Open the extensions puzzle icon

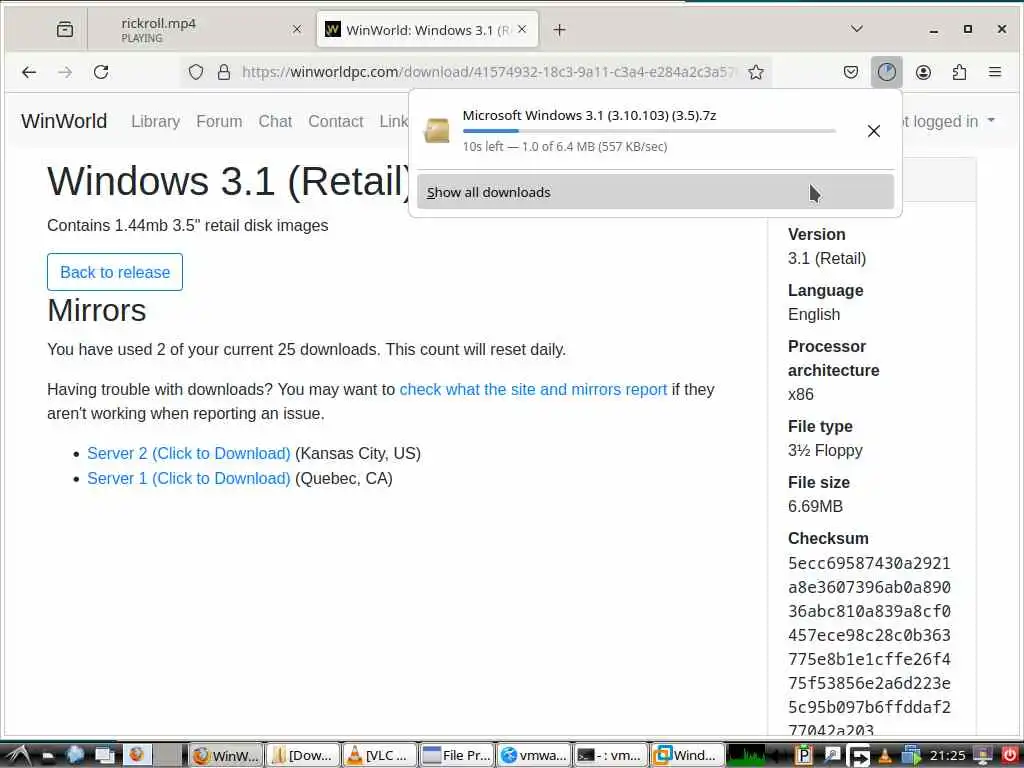[959, 72]
